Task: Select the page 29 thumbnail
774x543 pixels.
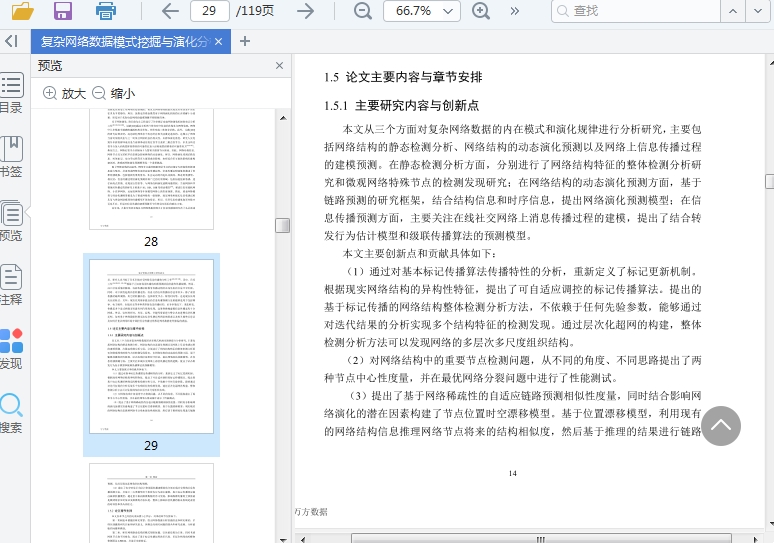Action: pyautogui.click(x=152, y=347)
